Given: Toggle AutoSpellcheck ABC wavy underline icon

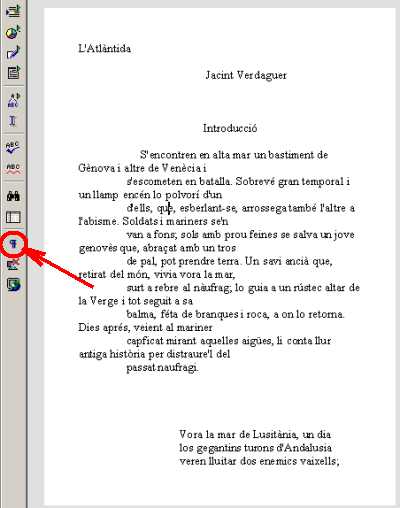Looking at the screenshot, I should pos(13,169).
